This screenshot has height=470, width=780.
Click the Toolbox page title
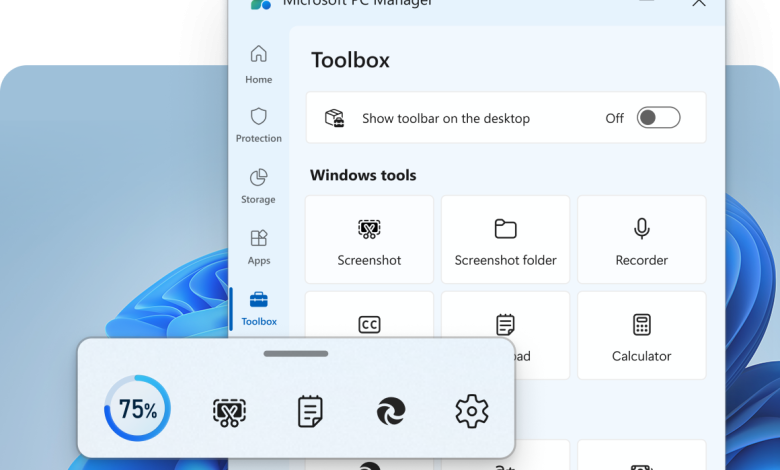(351, 60)
